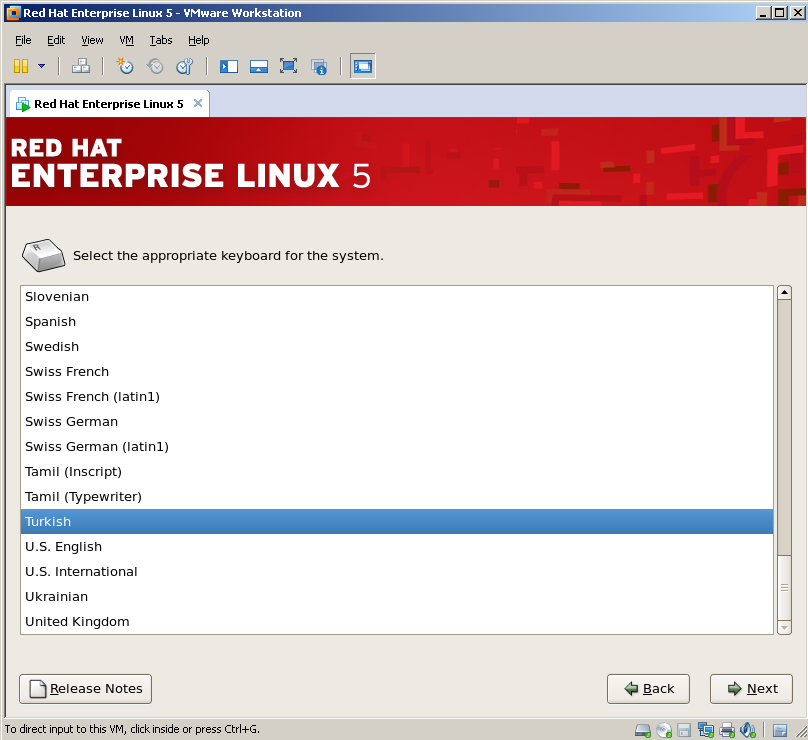Click the sound card status icon
Screen dimensions: 808x740
coord(748,730)
